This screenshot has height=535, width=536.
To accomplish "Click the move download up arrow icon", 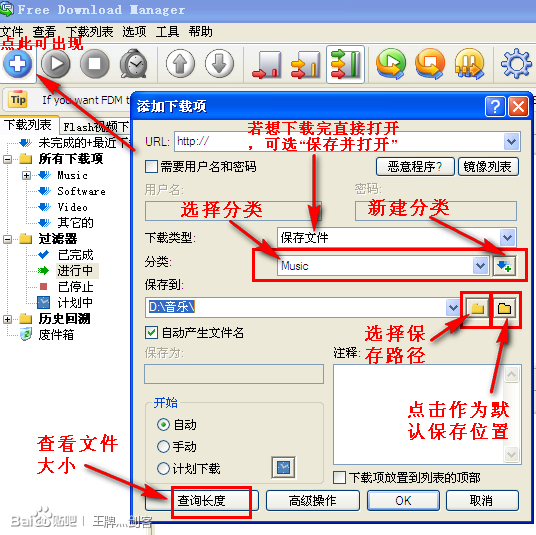I will pyautogui.click(x=180, y=64).
